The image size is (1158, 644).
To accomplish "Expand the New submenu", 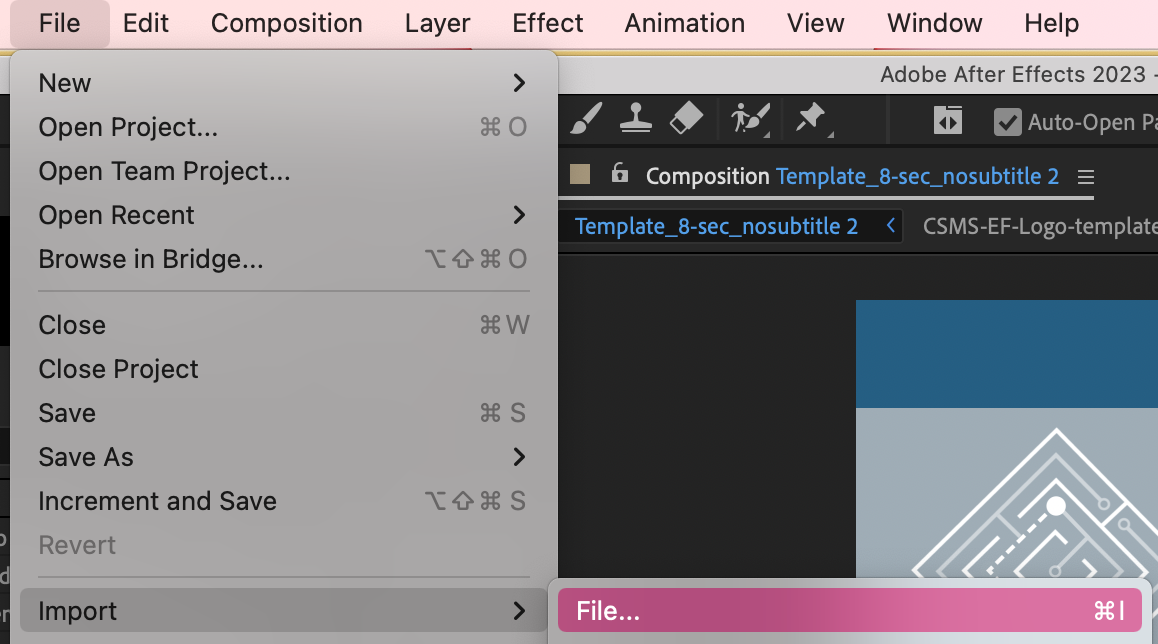I will [x=284, y=83].
